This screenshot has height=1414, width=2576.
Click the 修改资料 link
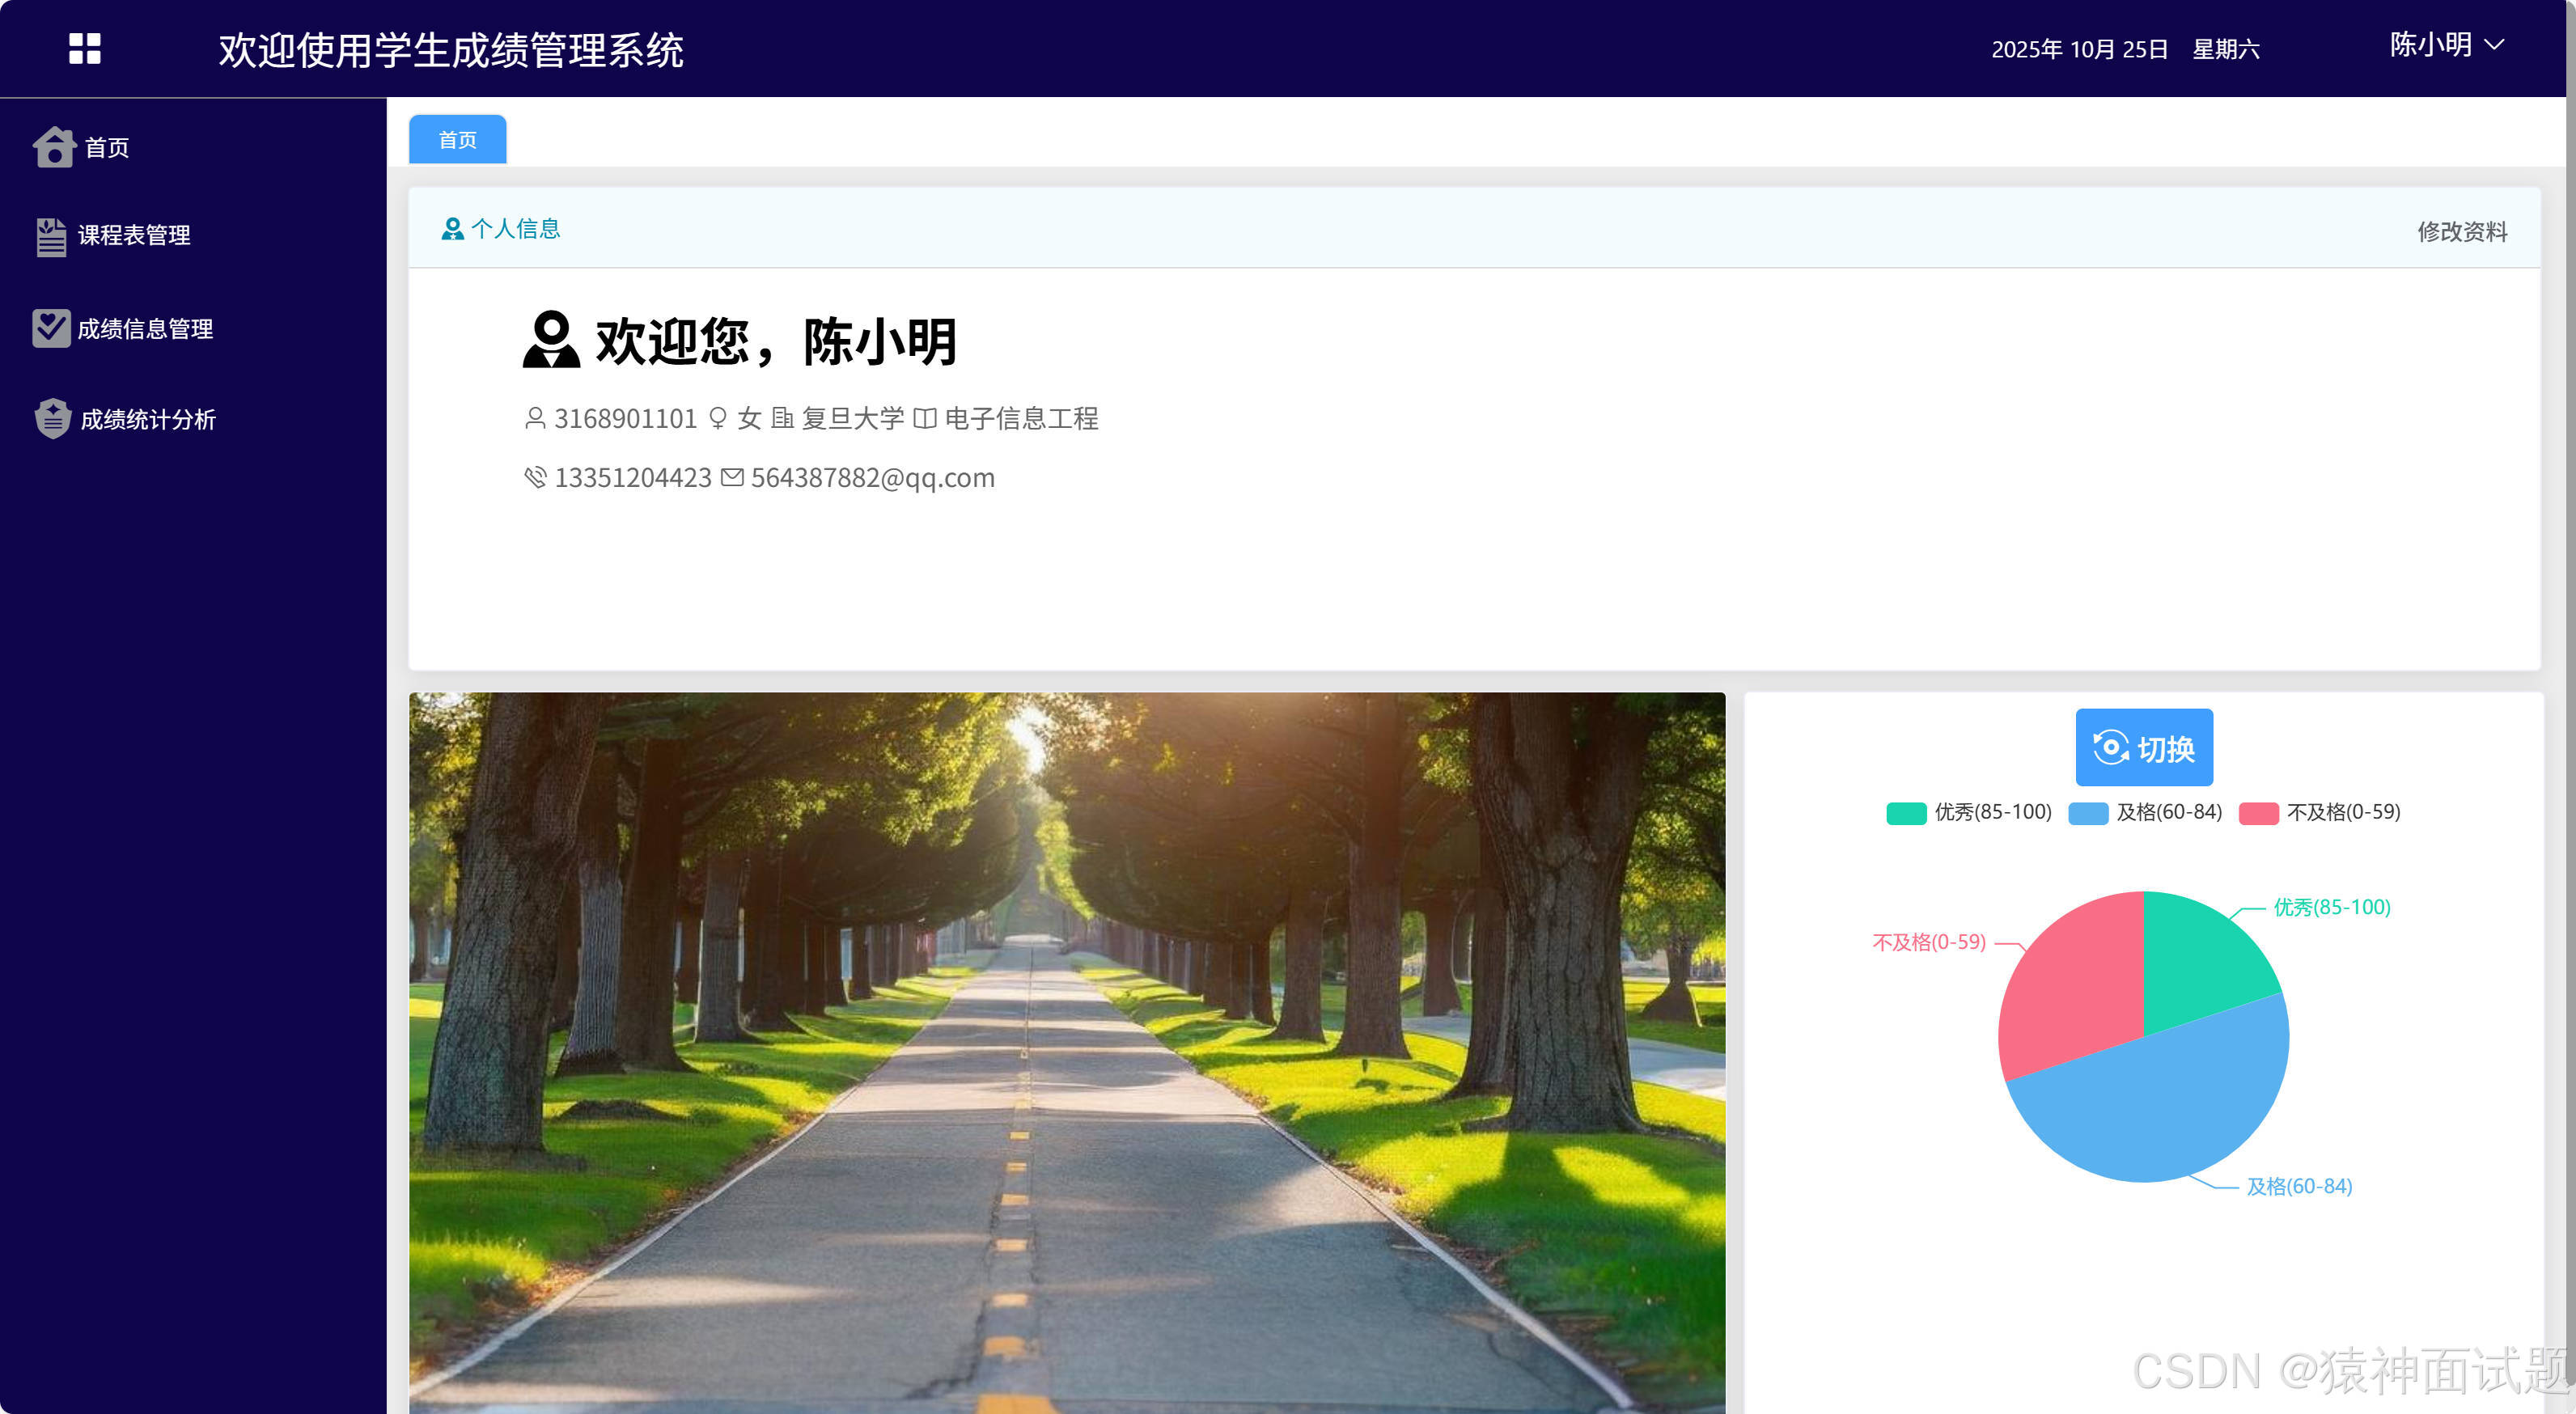(x=2463, y=232)
